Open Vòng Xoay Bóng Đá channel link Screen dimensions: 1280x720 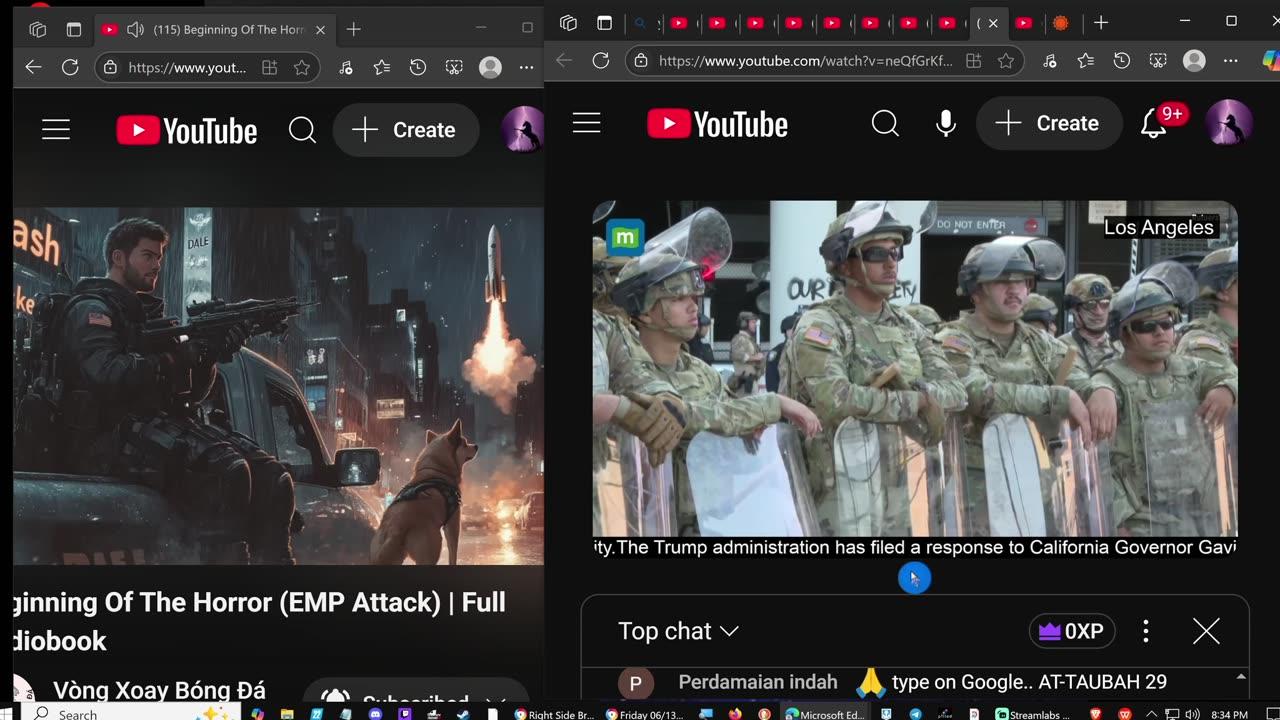(159, 690)
